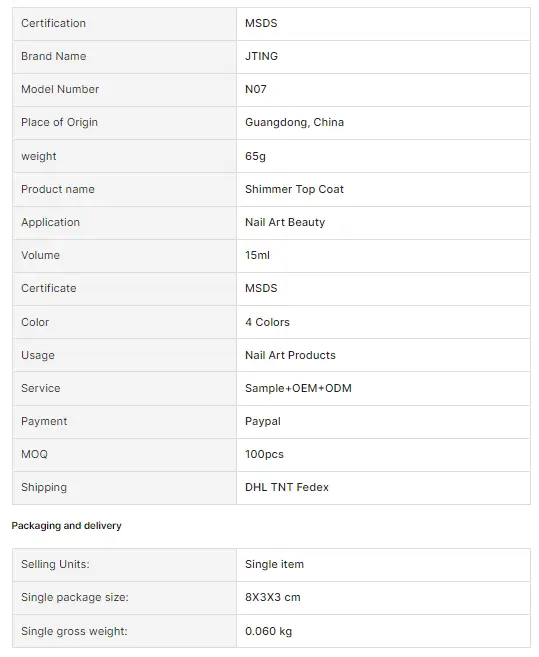539x657 pixels.
Task: Click the 100pcs MOQ value
Action: pos(264,455)
